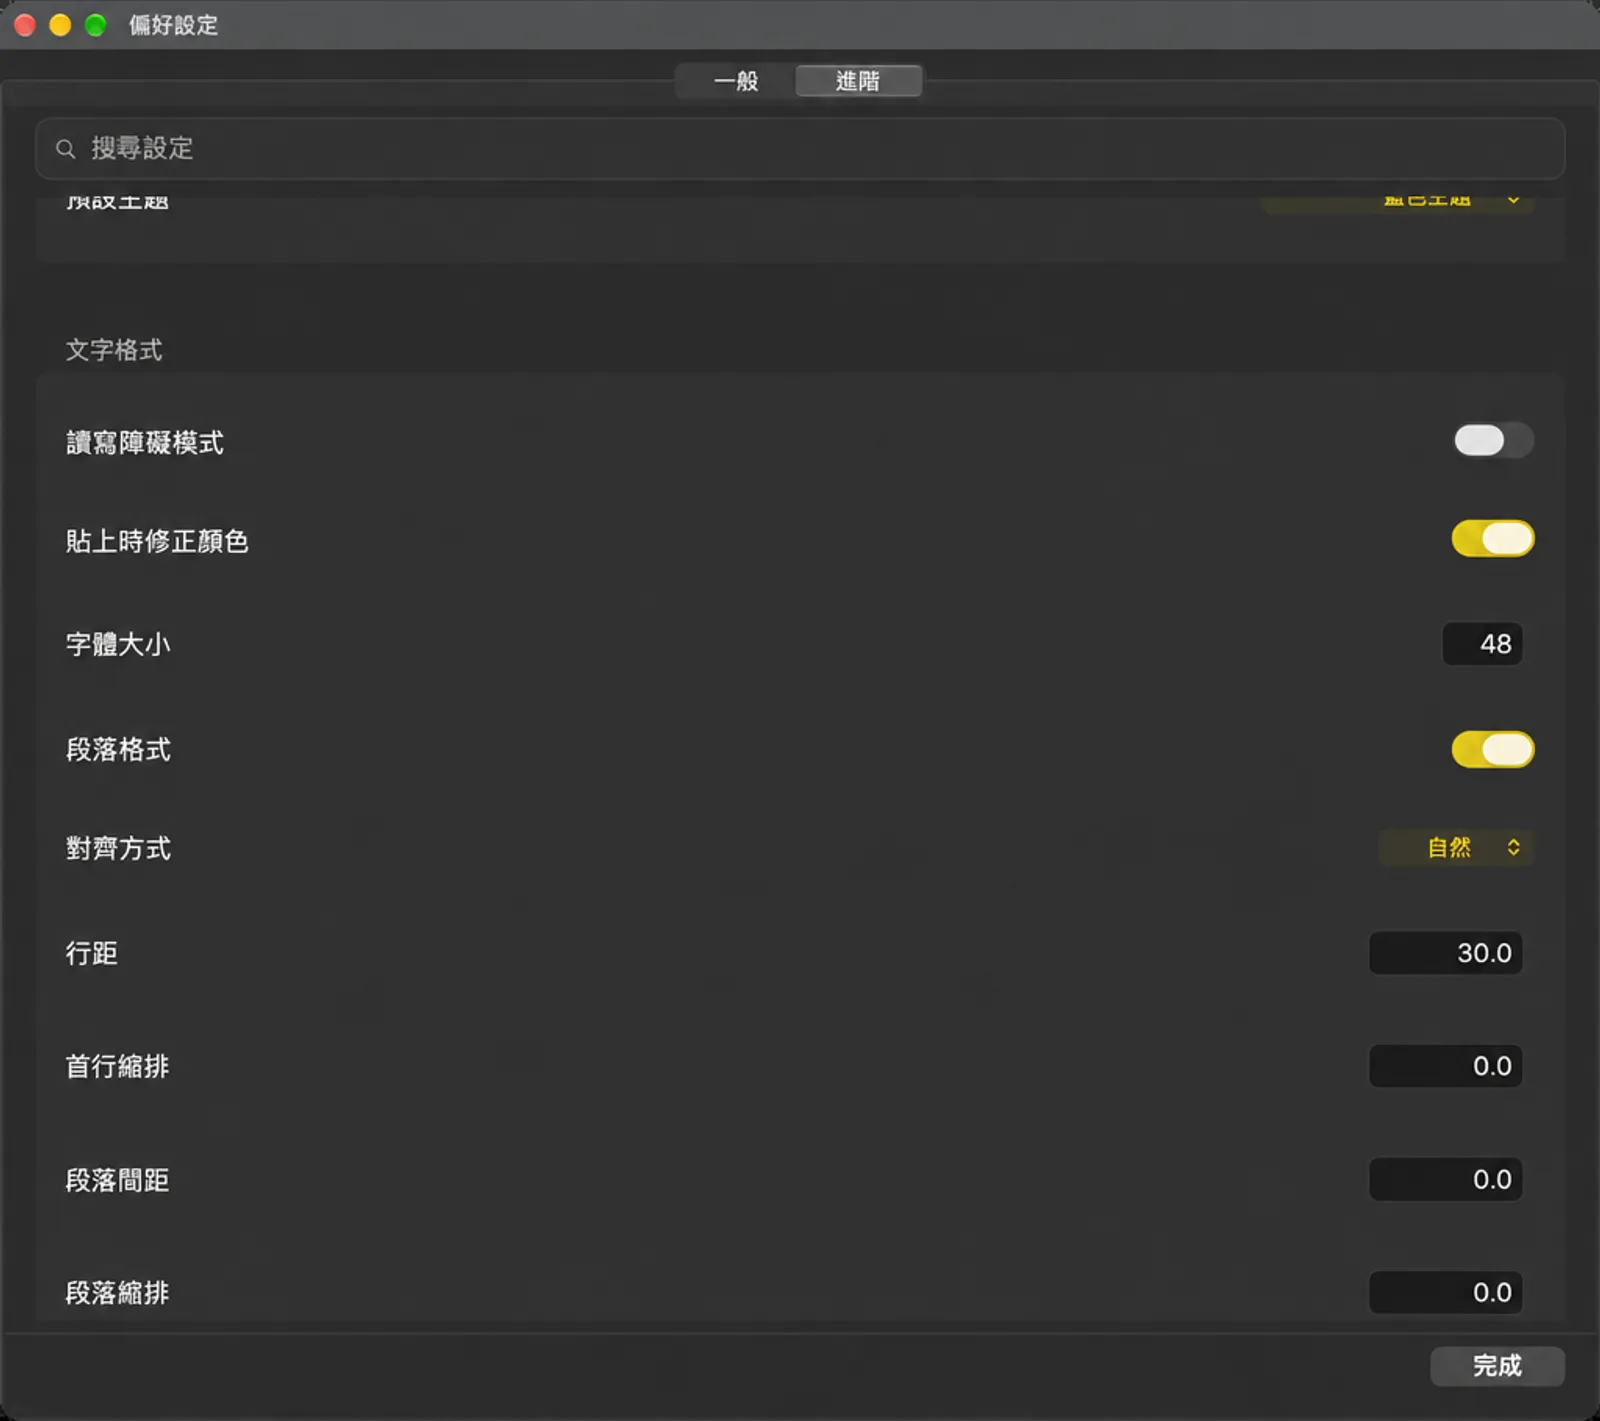Click the 段落縮排 label
This screenshot has width=1600, height=1421.
coord(118,1293)
